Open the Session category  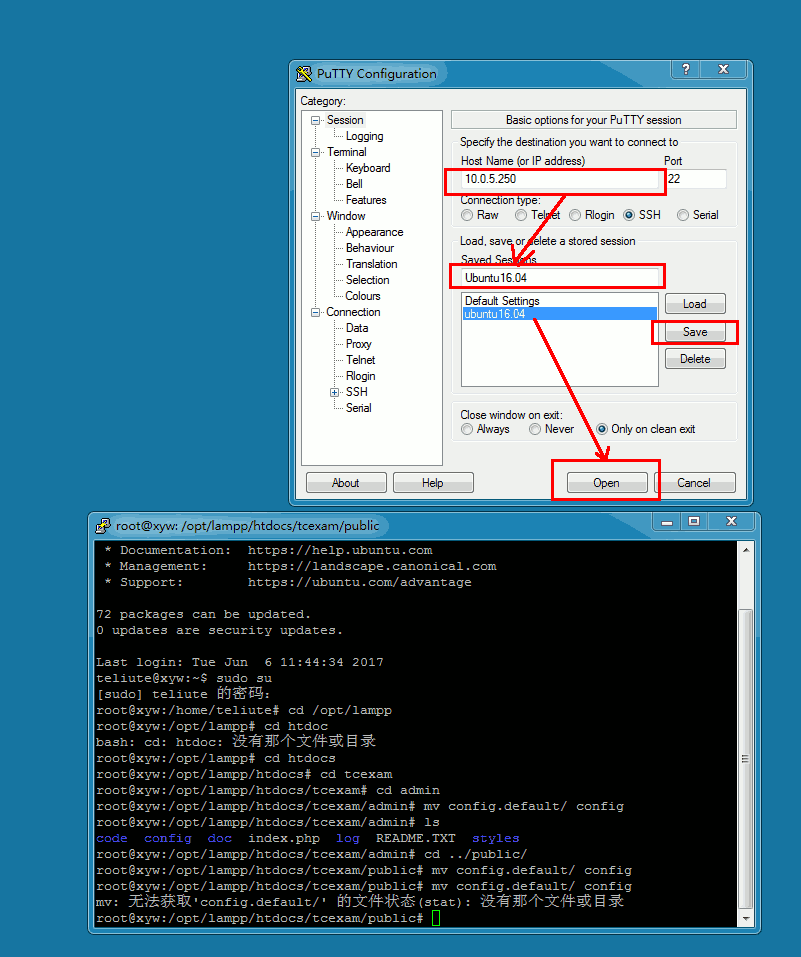pyautogui.click(x=345, y=120)
